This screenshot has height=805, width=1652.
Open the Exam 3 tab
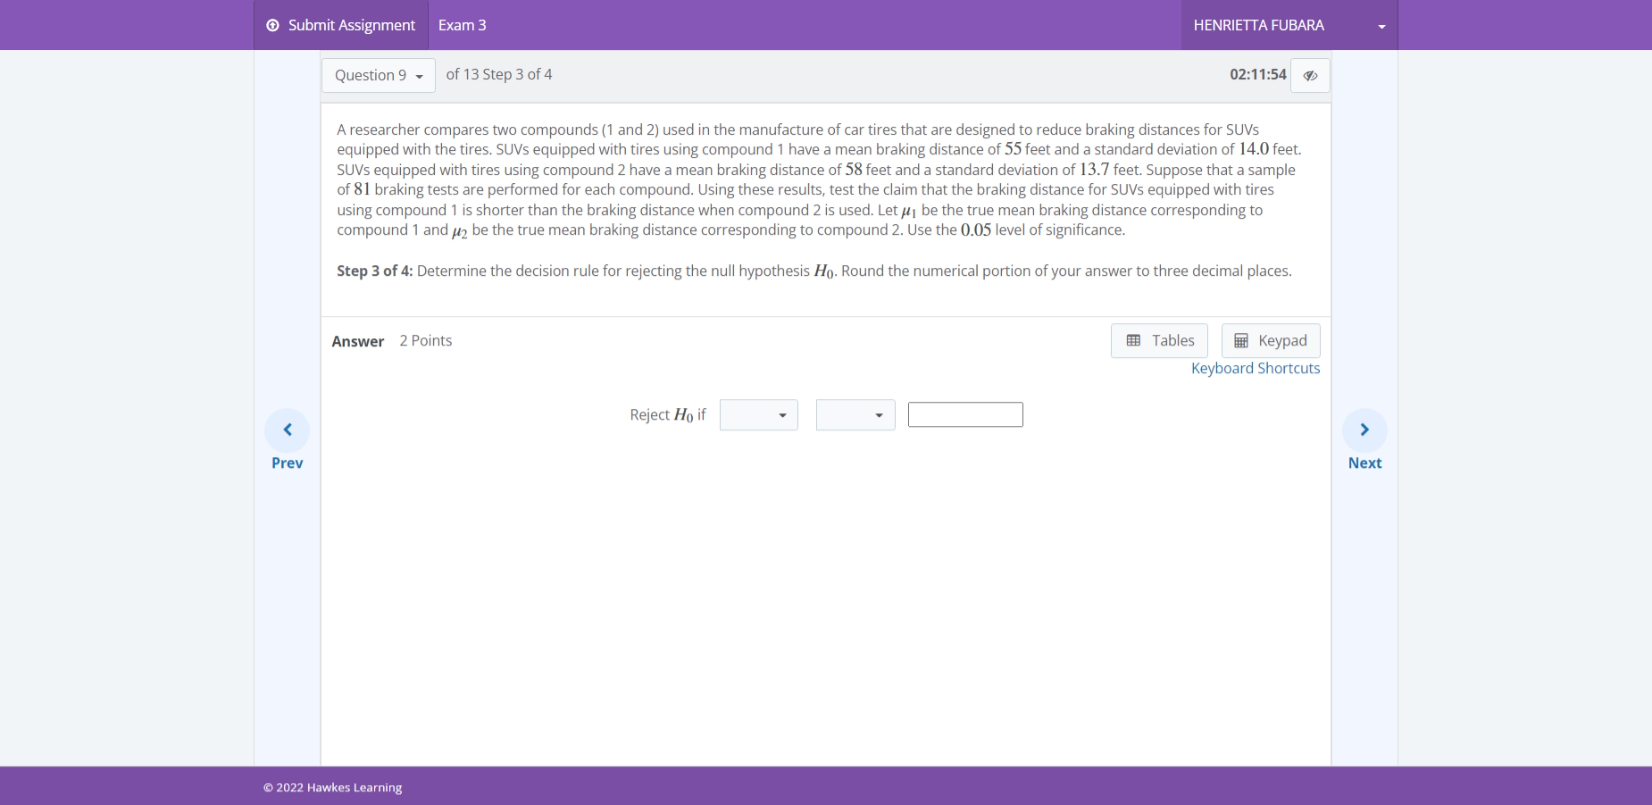point(462,25)
